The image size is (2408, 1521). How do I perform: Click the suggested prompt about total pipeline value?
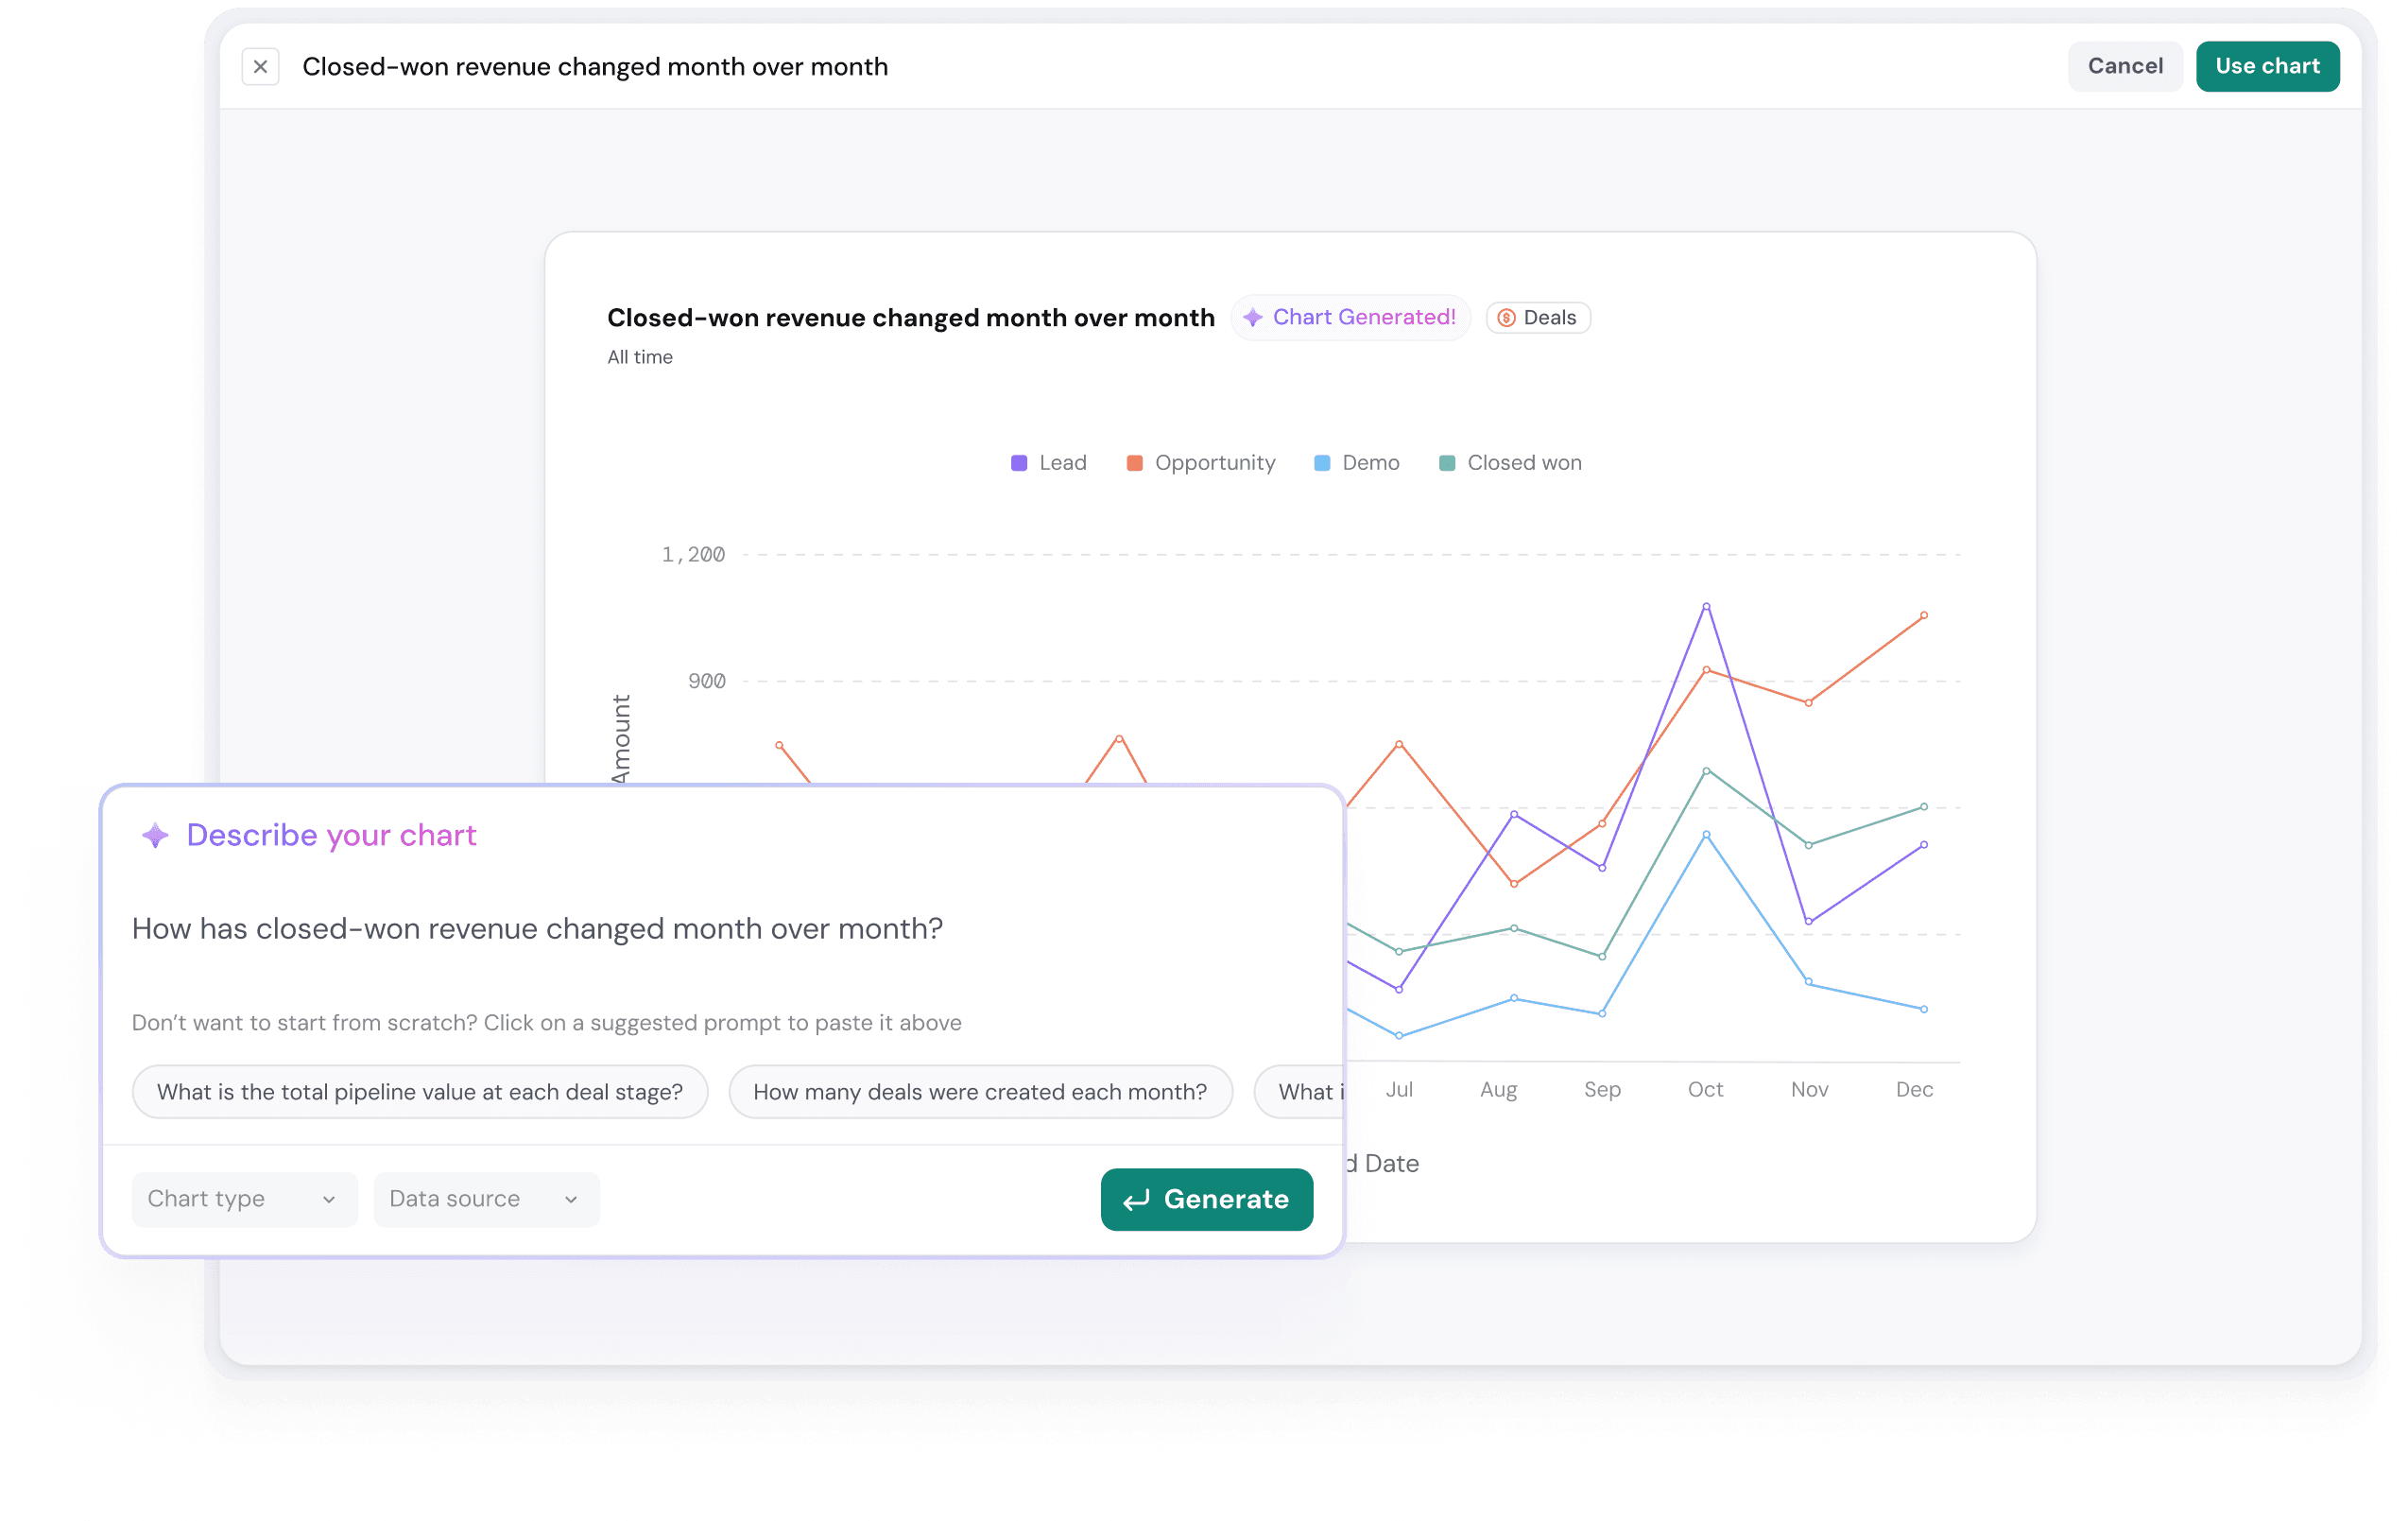click(420, 1092)
